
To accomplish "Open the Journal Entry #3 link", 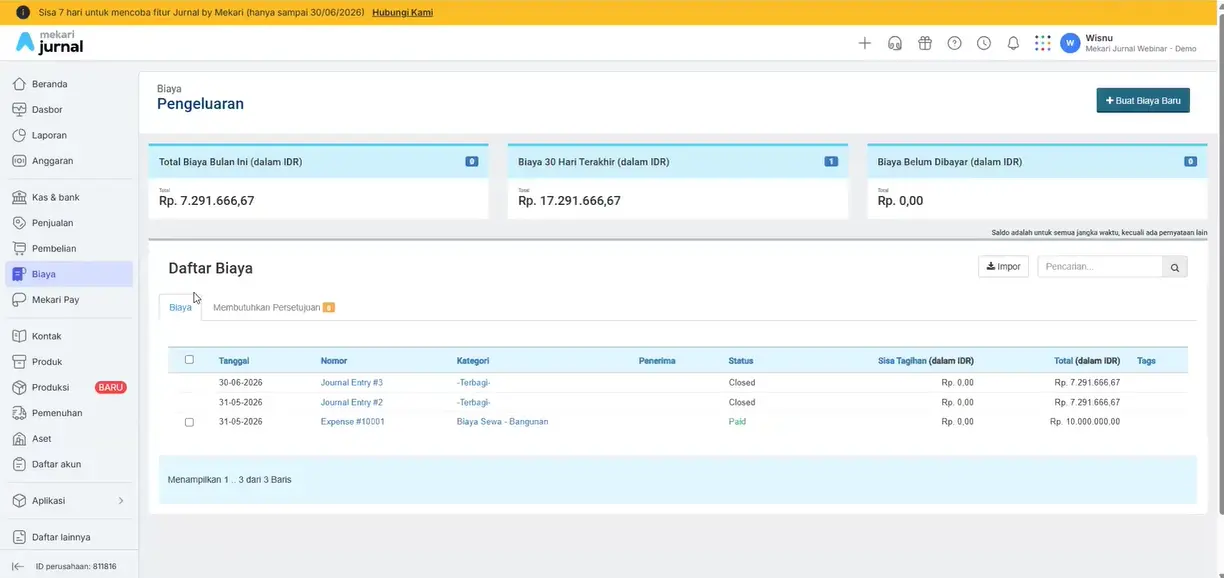I will (x=352, y=383).
